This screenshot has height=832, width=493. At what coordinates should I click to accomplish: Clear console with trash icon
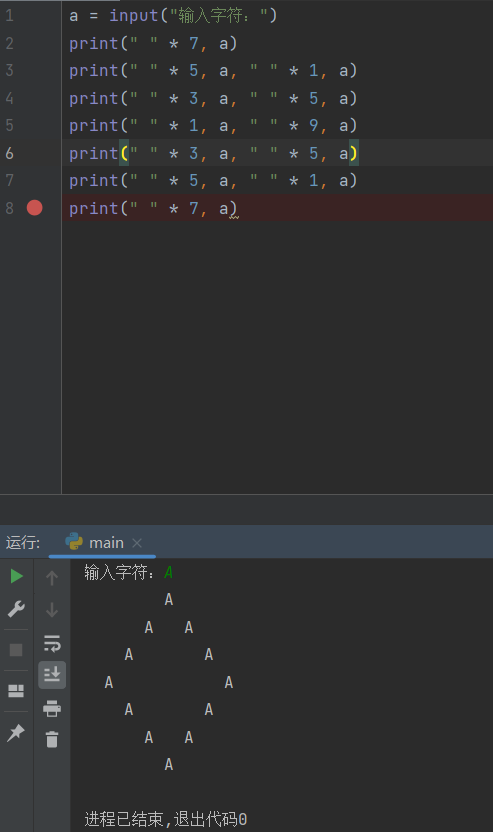pyautogui.click(x=51, y=739)
